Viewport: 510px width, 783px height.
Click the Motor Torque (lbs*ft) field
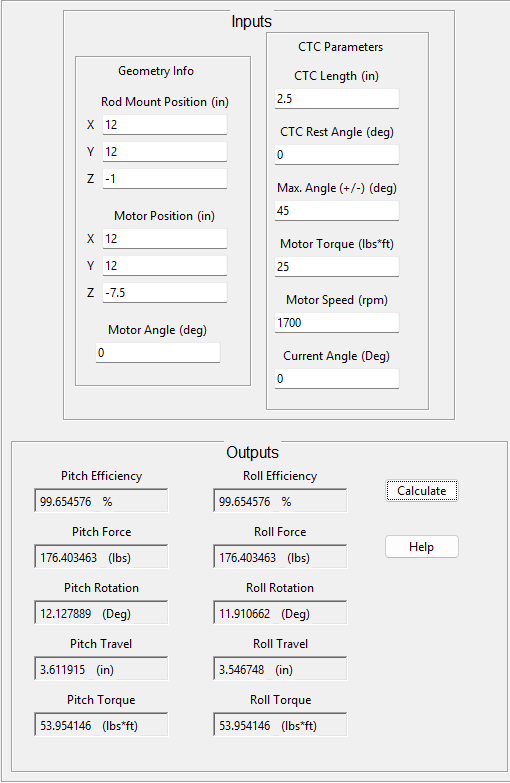337,267
